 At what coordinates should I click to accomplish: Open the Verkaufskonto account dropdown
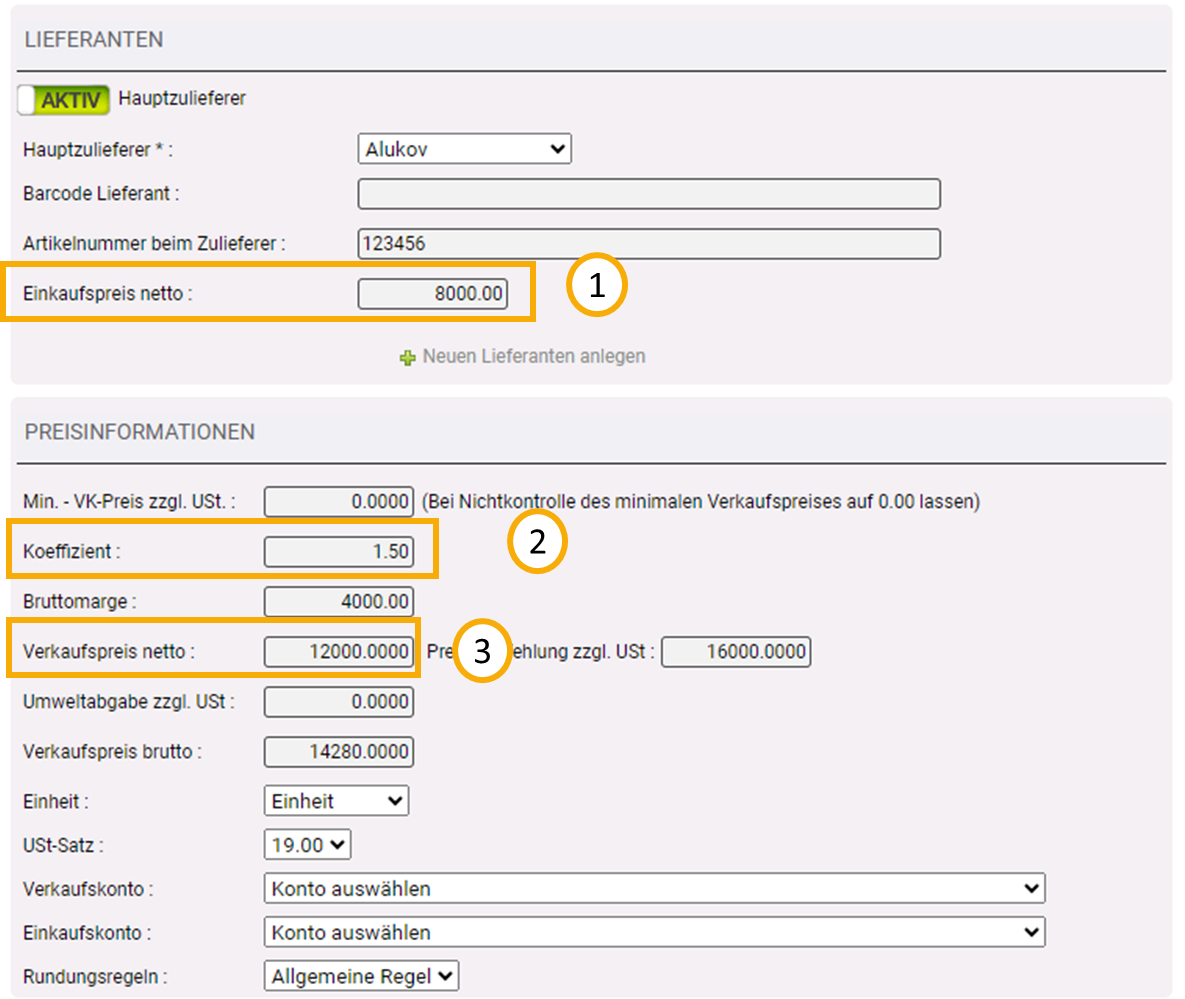654,888
